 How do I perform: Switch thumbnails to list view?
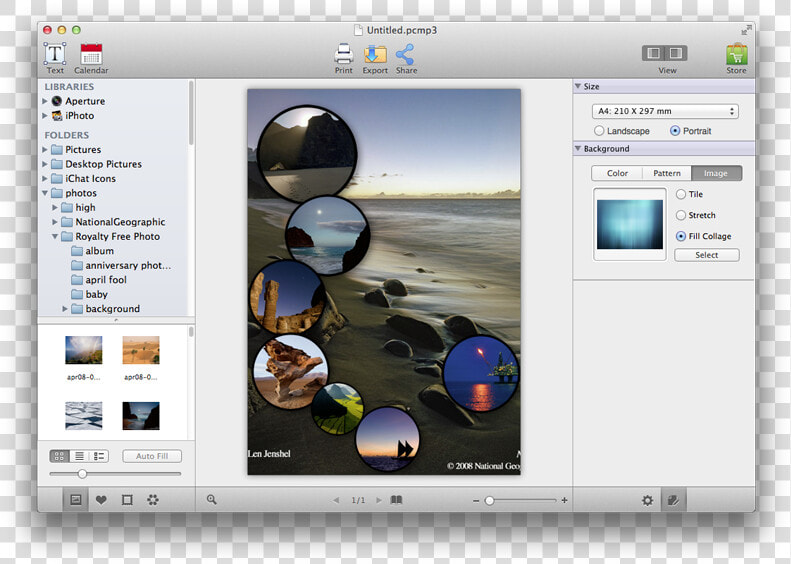coord(79,456)
